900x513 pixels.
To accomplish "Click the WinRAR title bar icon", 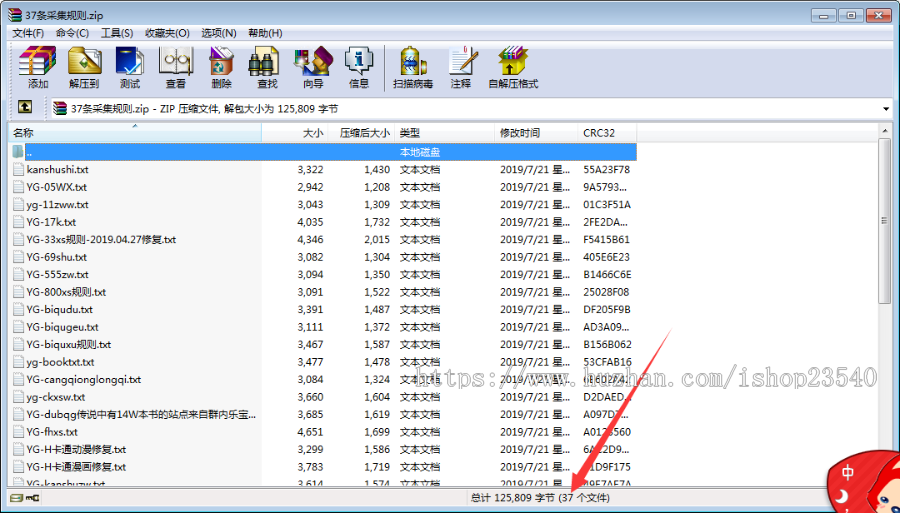I will pyautogui.click(x=15, y=15).
